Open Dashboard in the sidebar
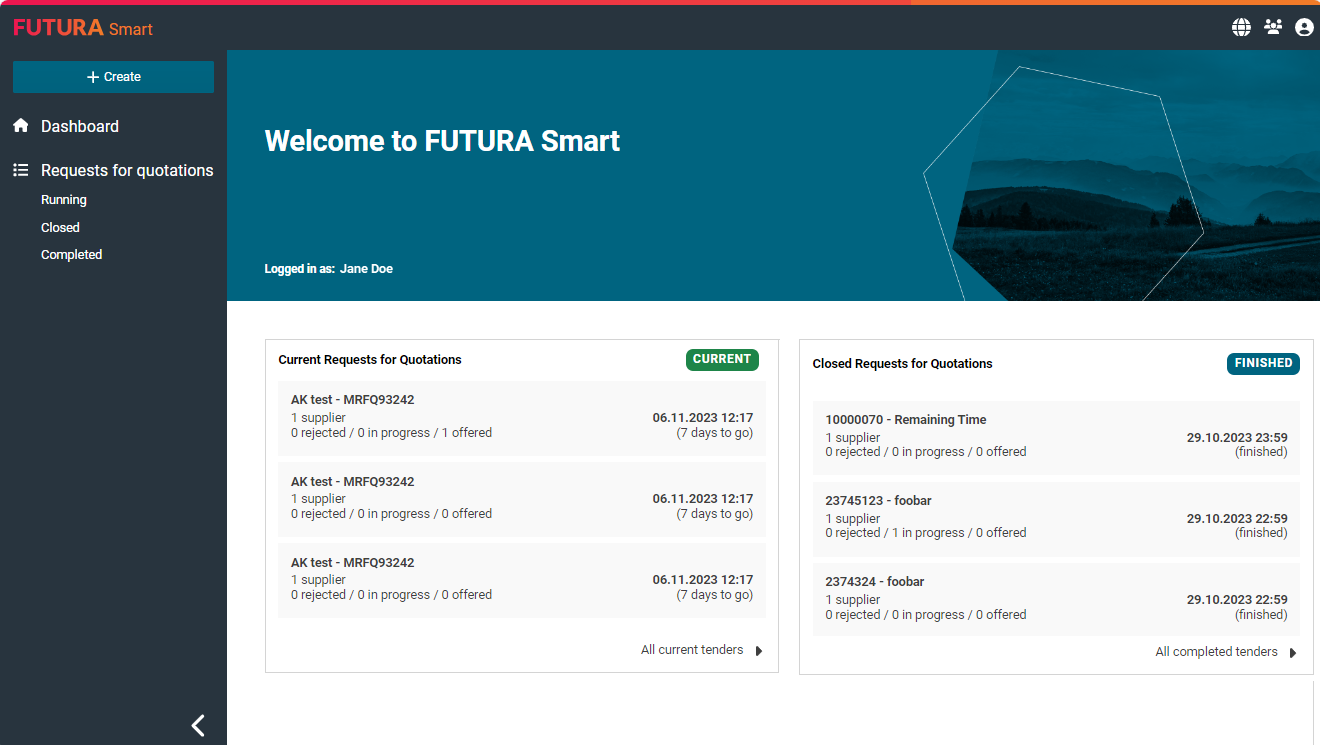This screenshot has height=745, width=1325. click(x=80, y=126)
